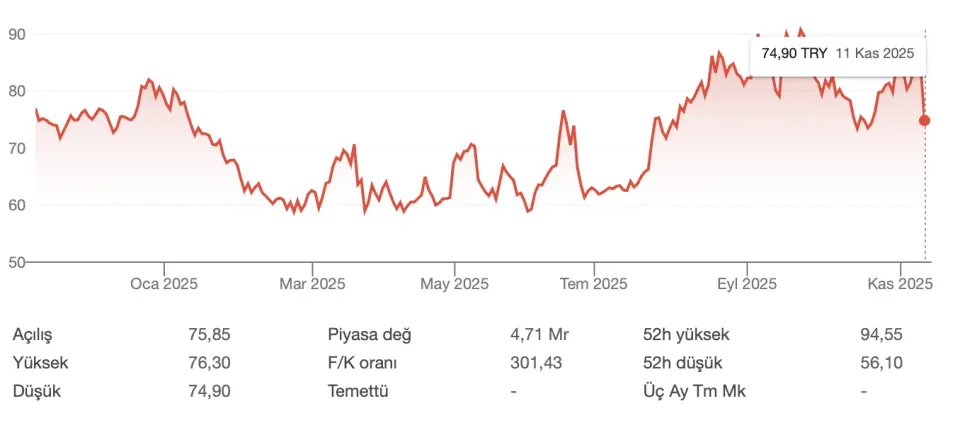Viewport: 960px width, 428px height.
Task: Click the Piyasa değ label
Action: [x=369, y=335]
